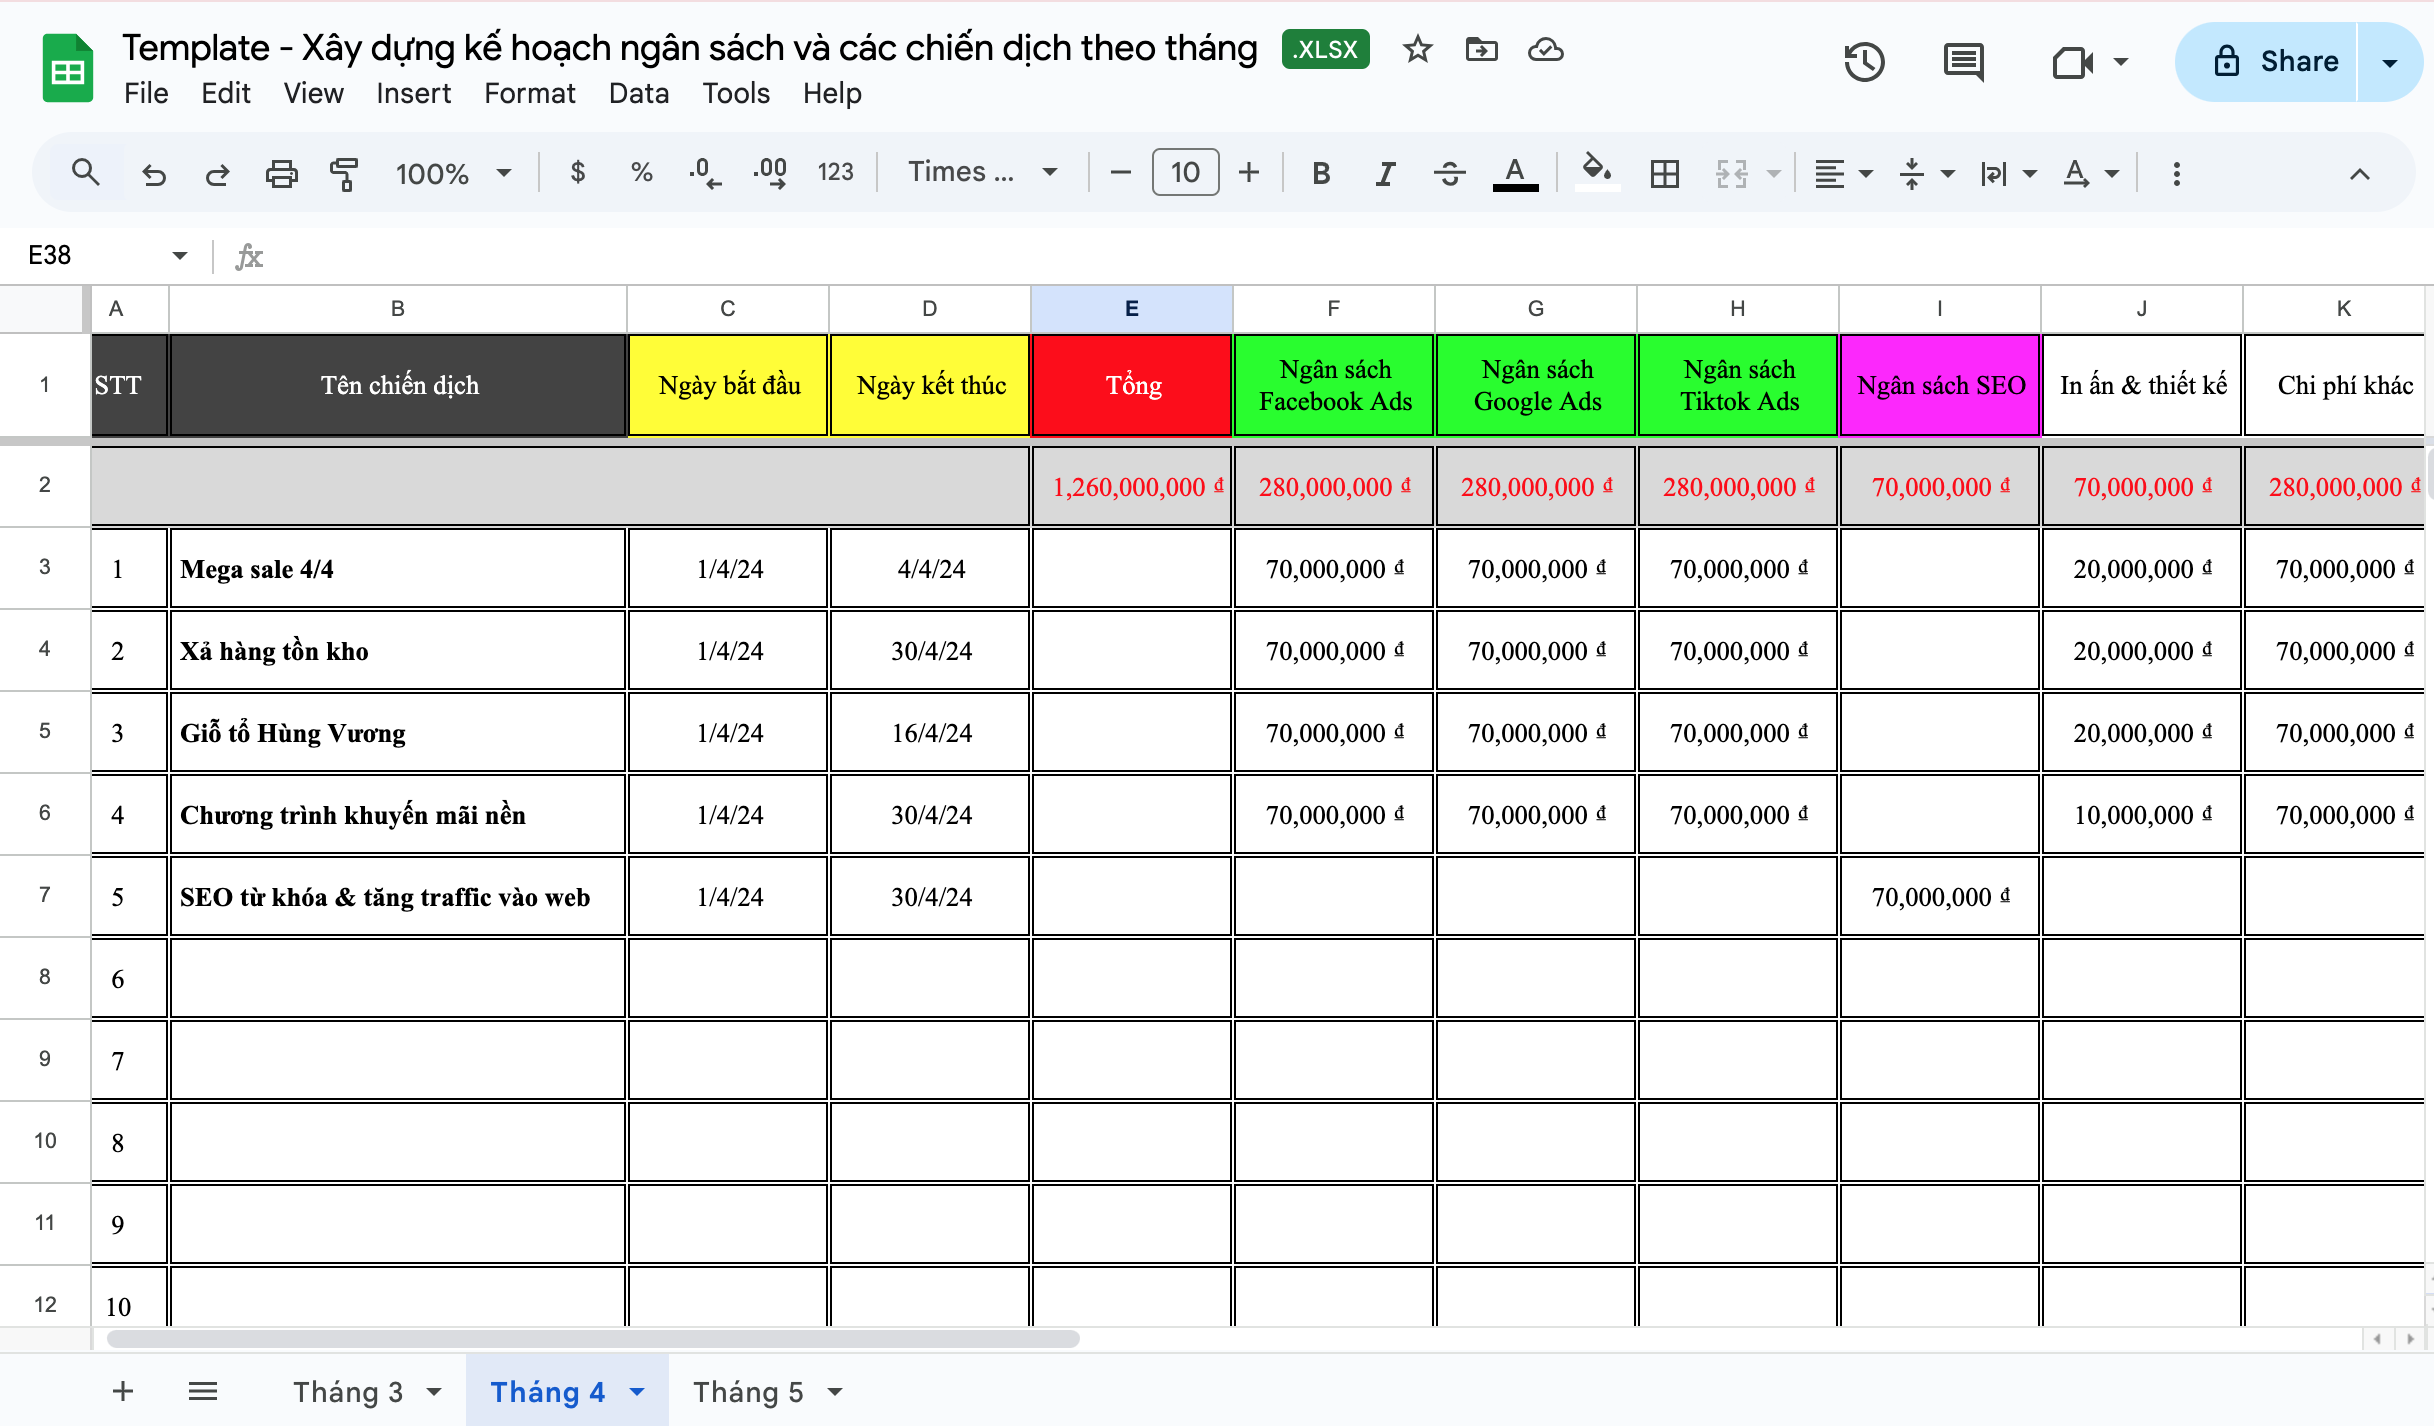Open the Format menu
The image size is (2434, 1426).
pyautogui.click(x=529, y=93)
